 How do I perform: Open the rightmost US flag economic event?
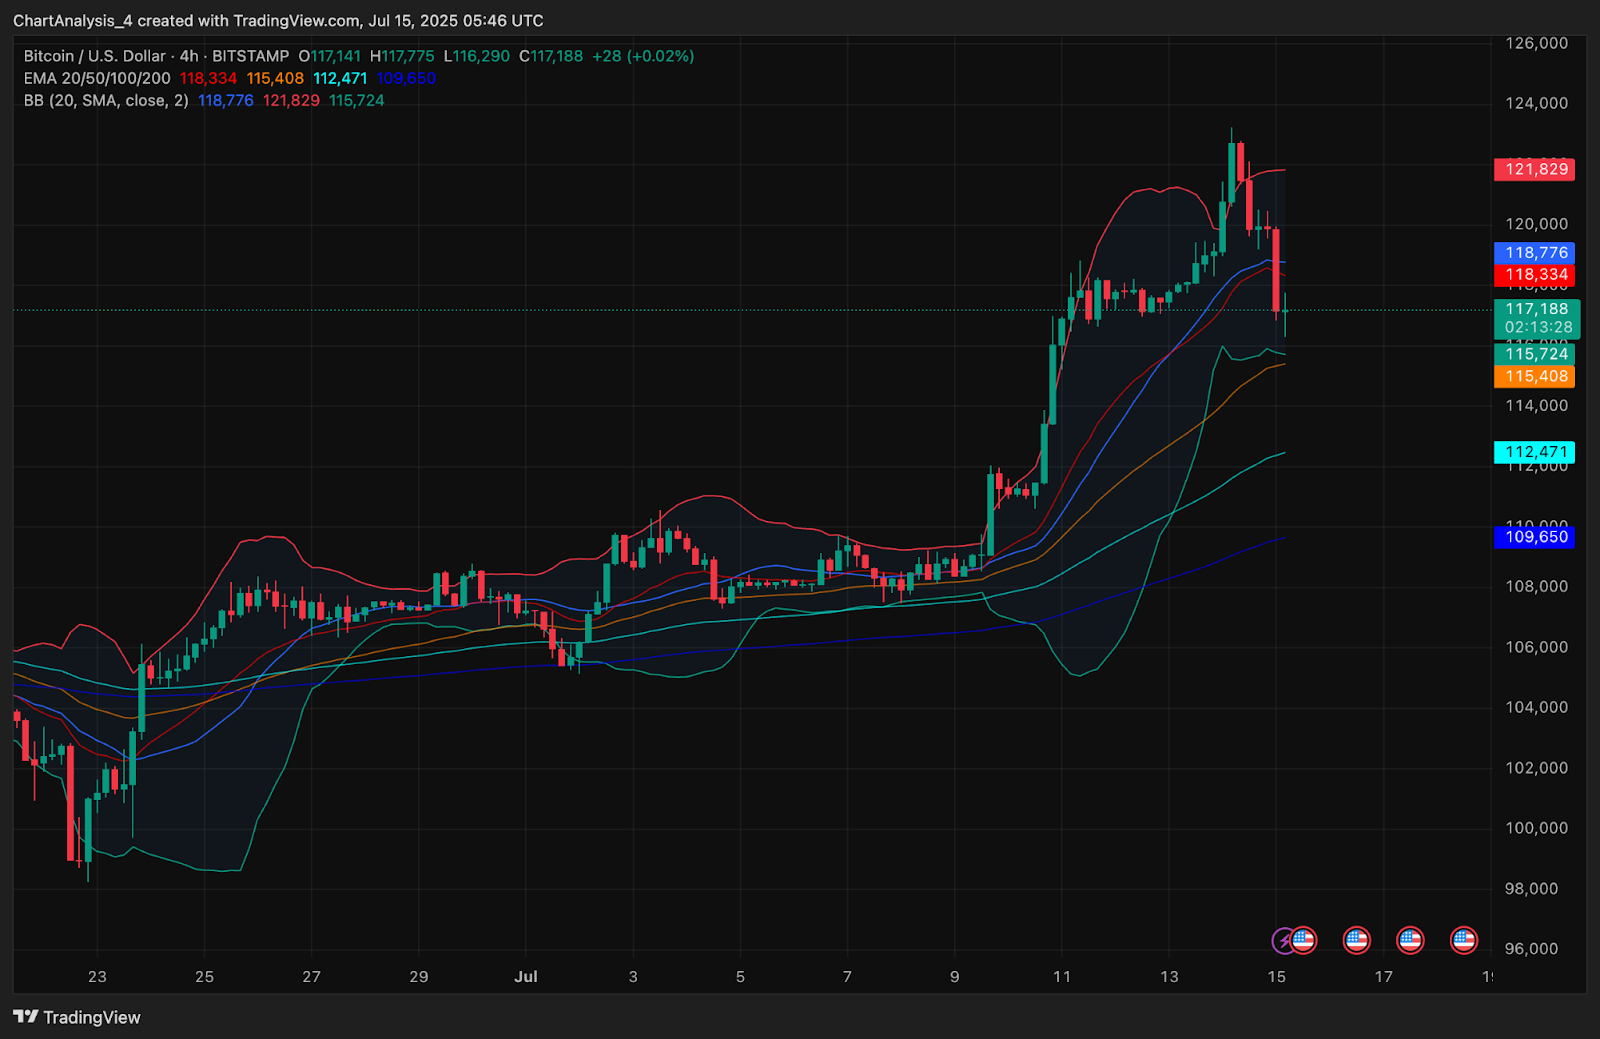[x=1464, y=940]
